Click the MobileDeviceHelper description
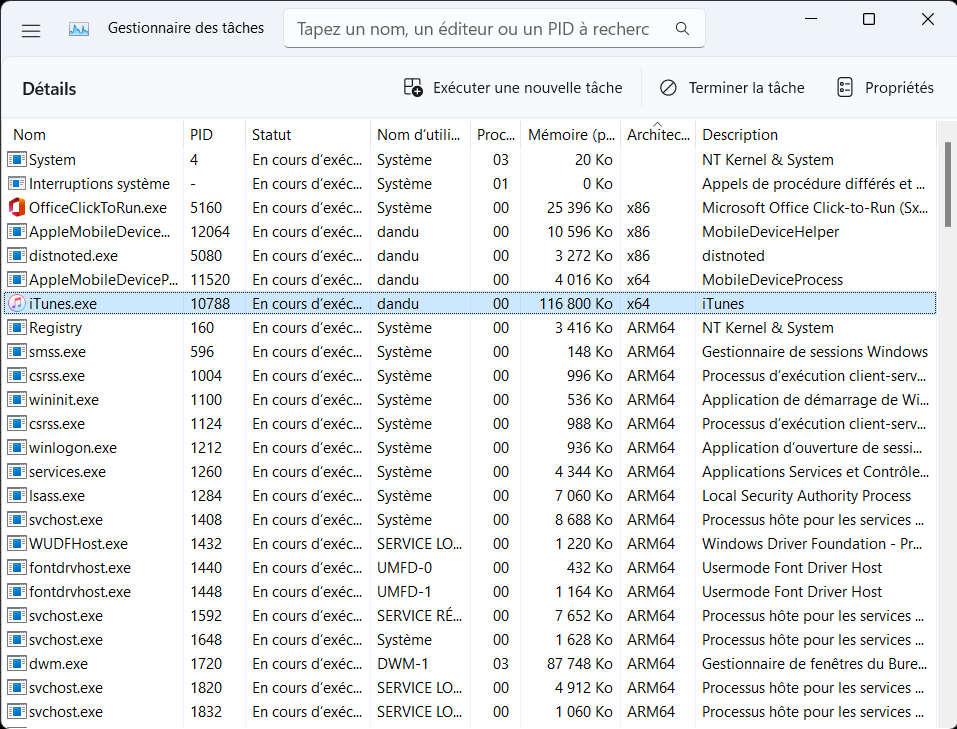 [770, 232]
